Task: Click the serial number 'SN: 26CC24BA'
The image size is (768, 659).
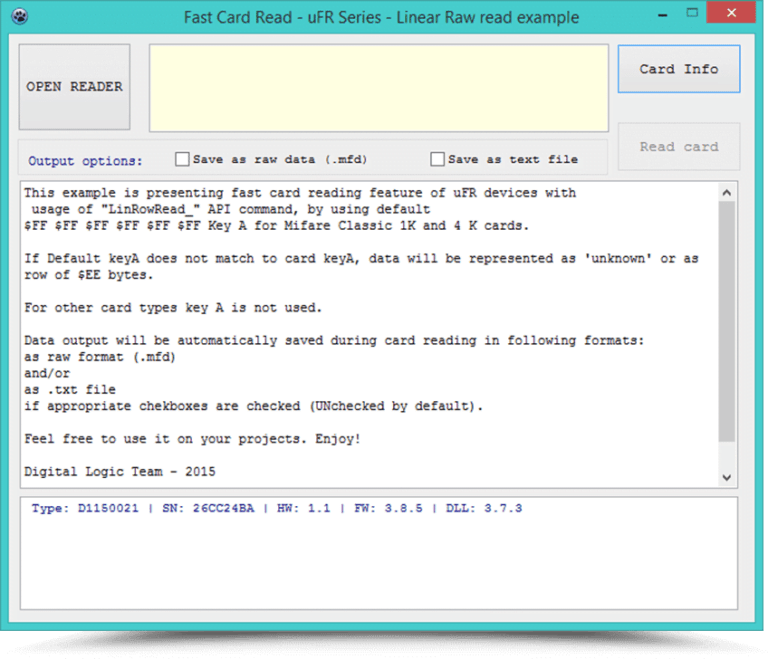Action: pos(208,509)
